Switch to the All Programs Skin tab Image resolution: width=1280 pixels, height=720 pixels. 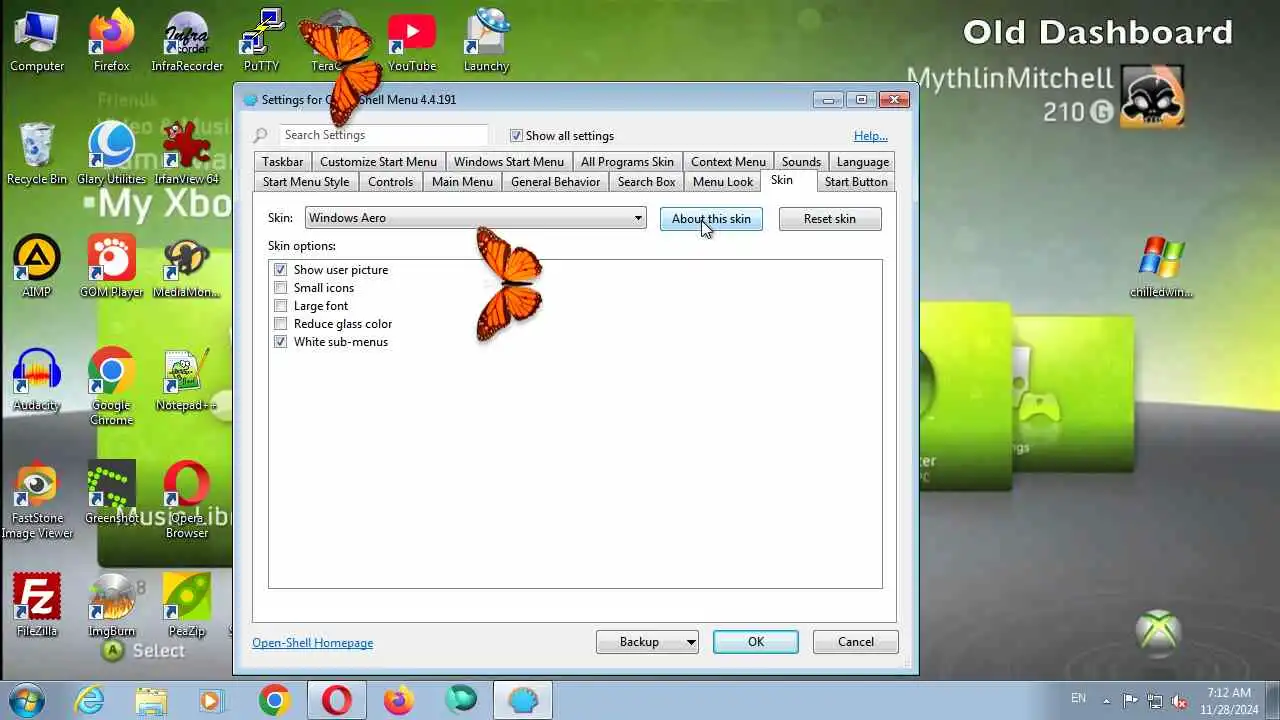pyautogui.click(x=627, y=162)
